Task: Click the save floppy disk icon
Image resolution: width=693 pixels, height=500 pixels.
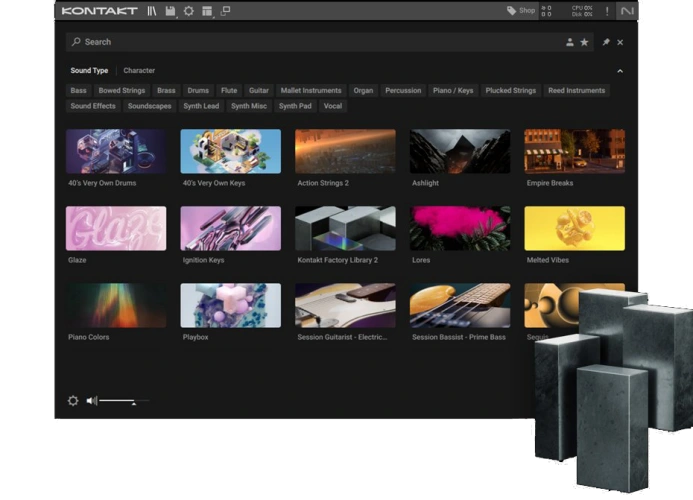Action: (170, 11)
